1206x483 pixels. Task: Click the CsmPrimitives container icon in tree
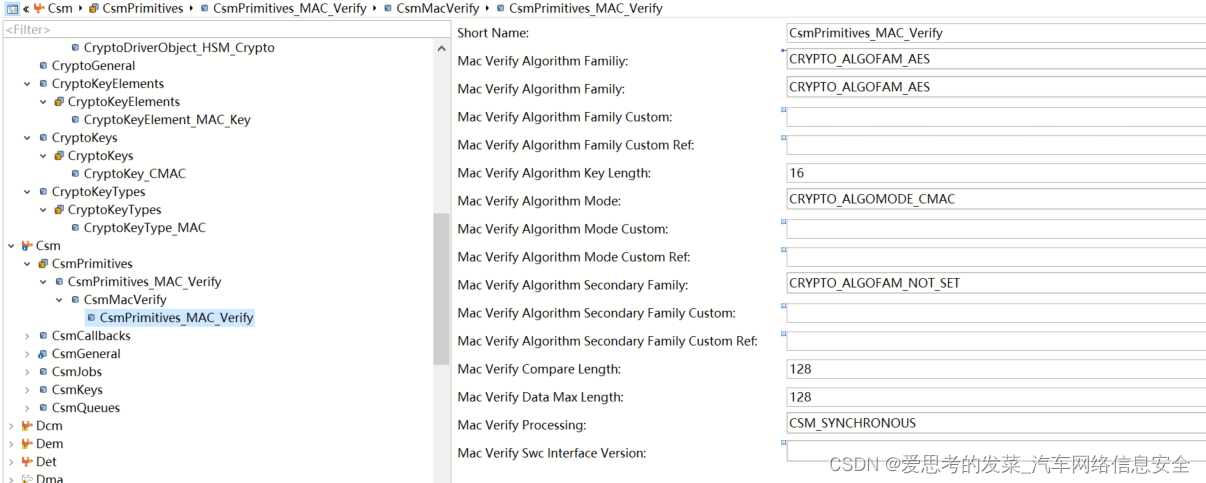point(43,264)
